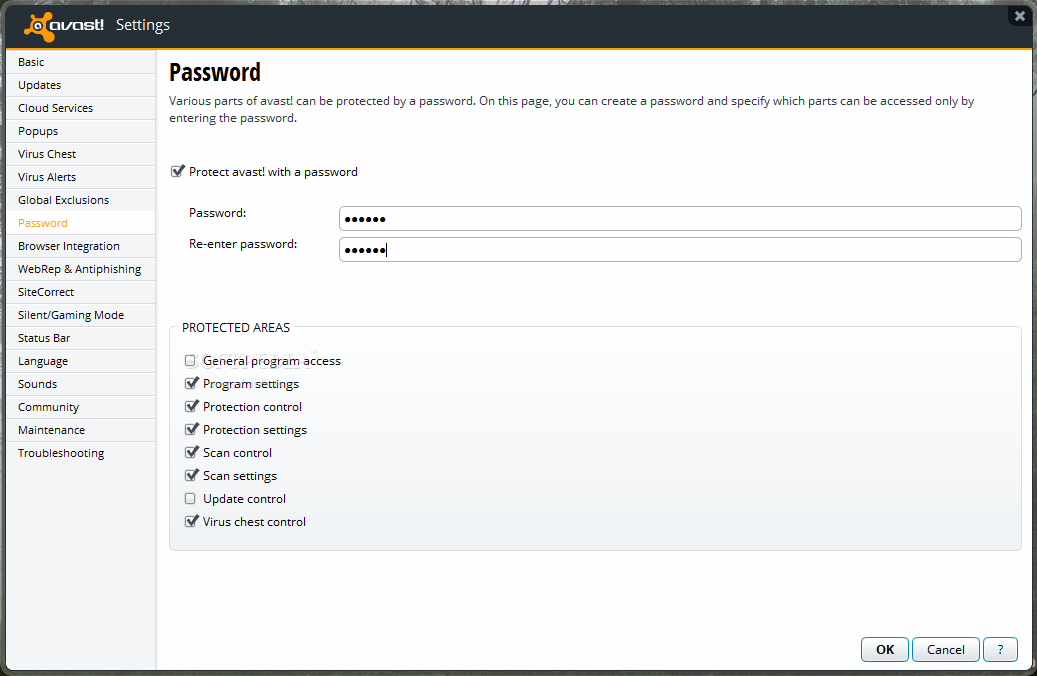Viewport: 1037px width, 676px height.
Task: Open Sounds settings
Action: [x=81, y=384]
